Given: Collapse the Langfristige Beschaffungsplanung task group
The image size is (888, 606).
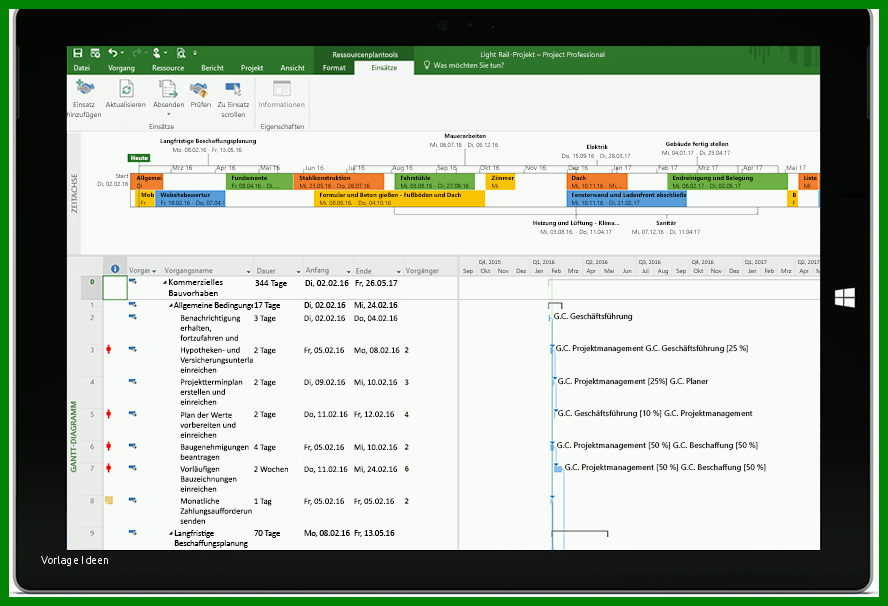Looking at the screenshot, I should pos(171,534).
